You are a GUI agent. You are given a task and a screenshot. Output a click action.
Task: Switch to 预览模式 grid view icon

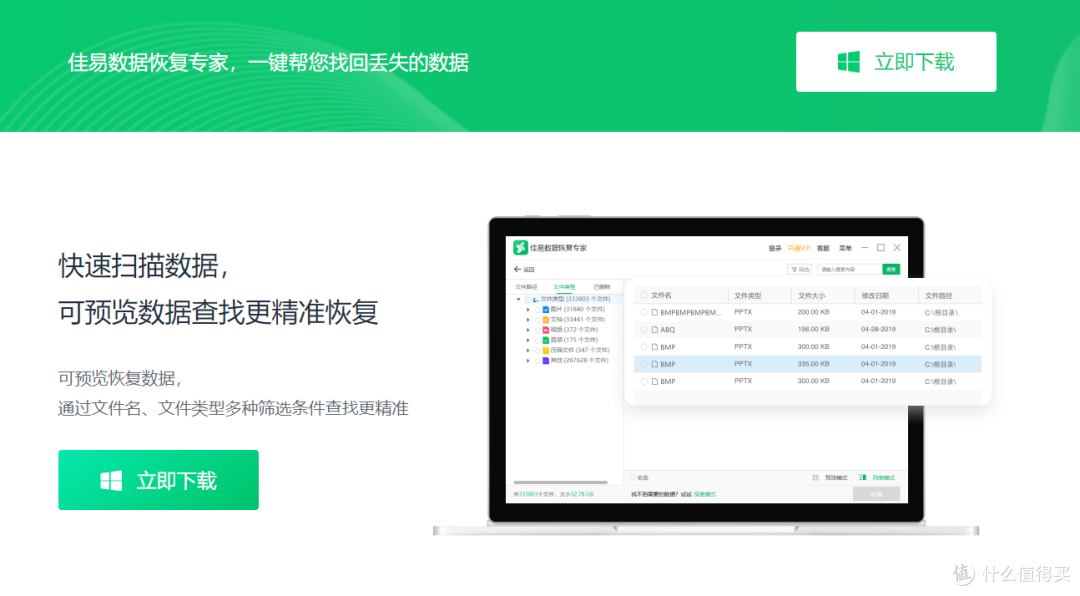pyautogui.click(x=816, y=477)
